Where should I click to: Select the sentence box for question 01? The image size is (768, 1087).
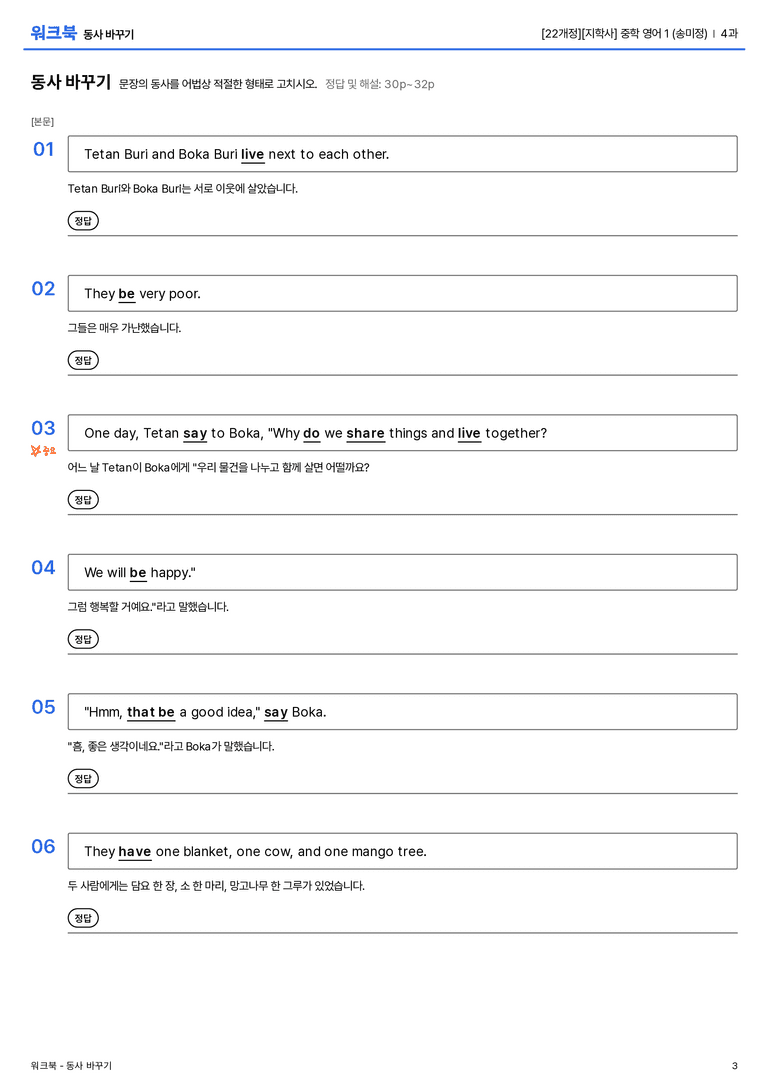[x=403, y=154]
